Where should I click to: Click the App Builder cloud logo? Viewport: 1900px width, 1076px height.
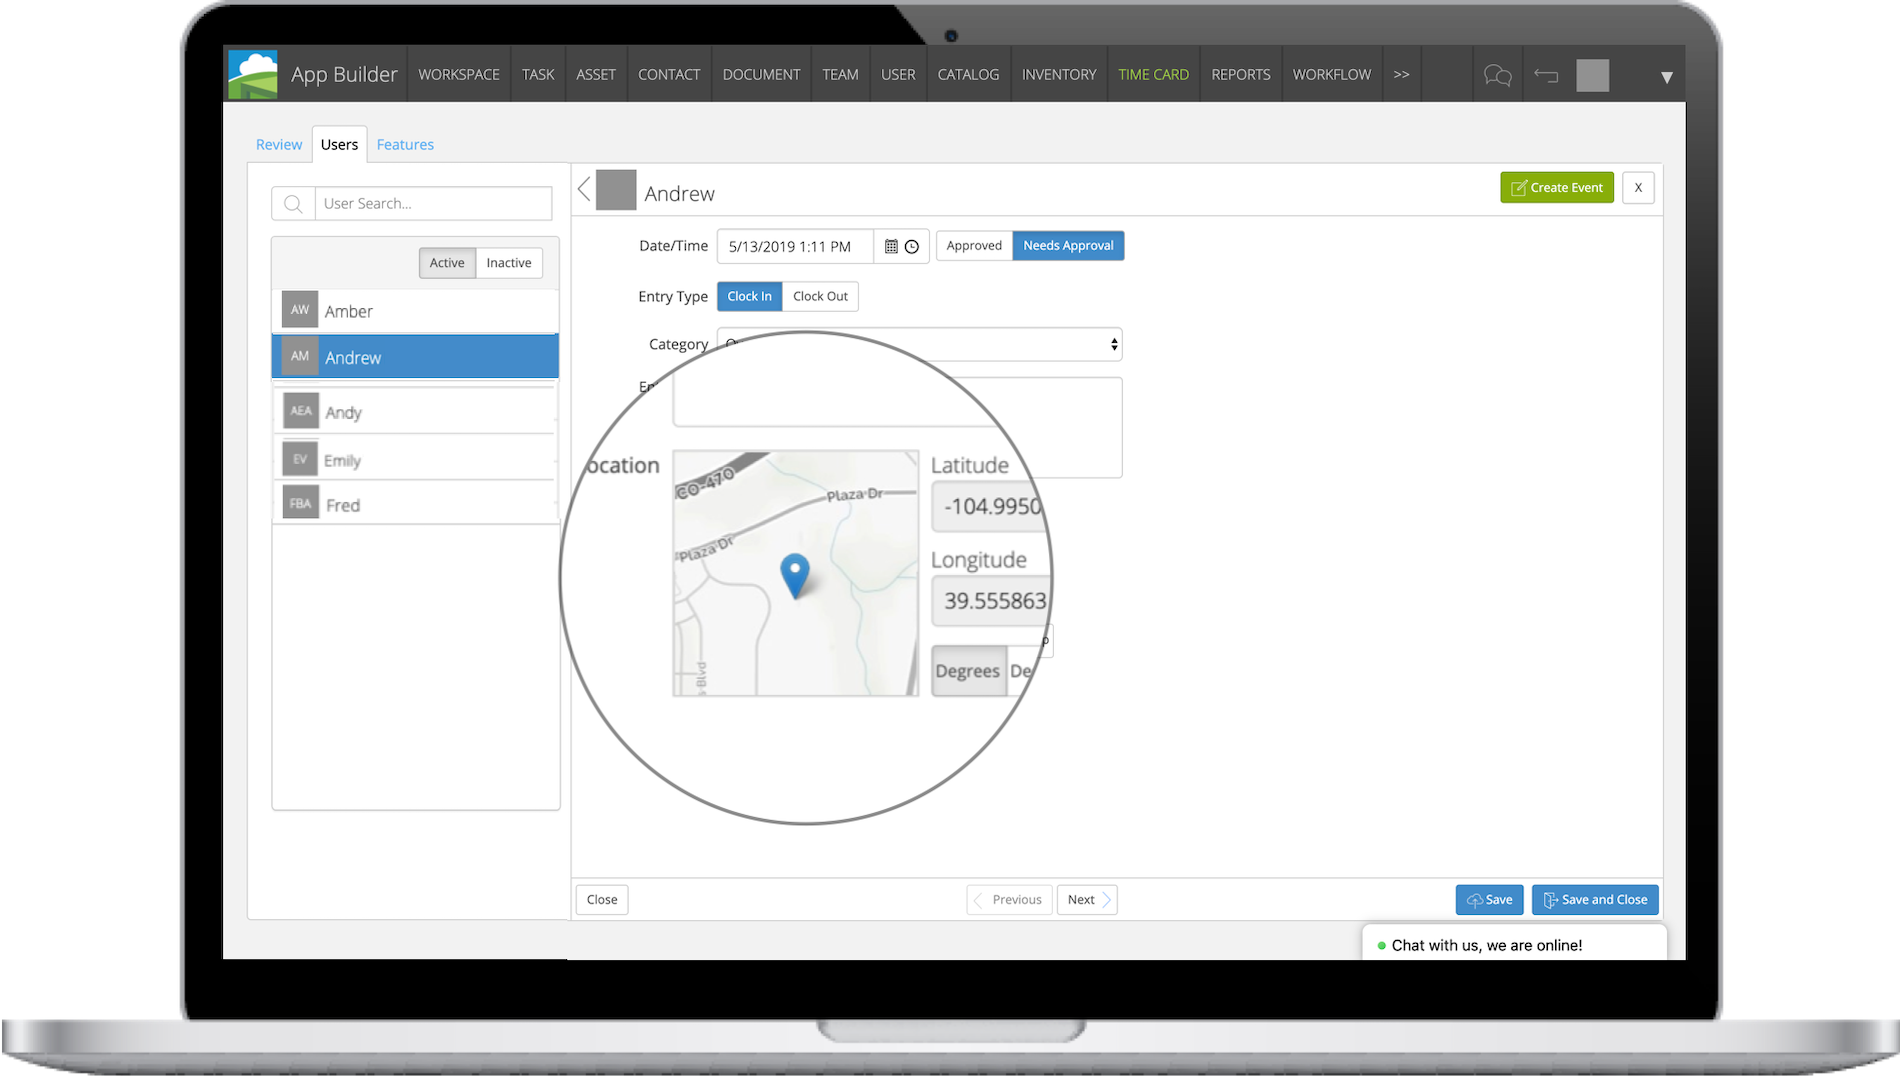(x=252, y=73)
